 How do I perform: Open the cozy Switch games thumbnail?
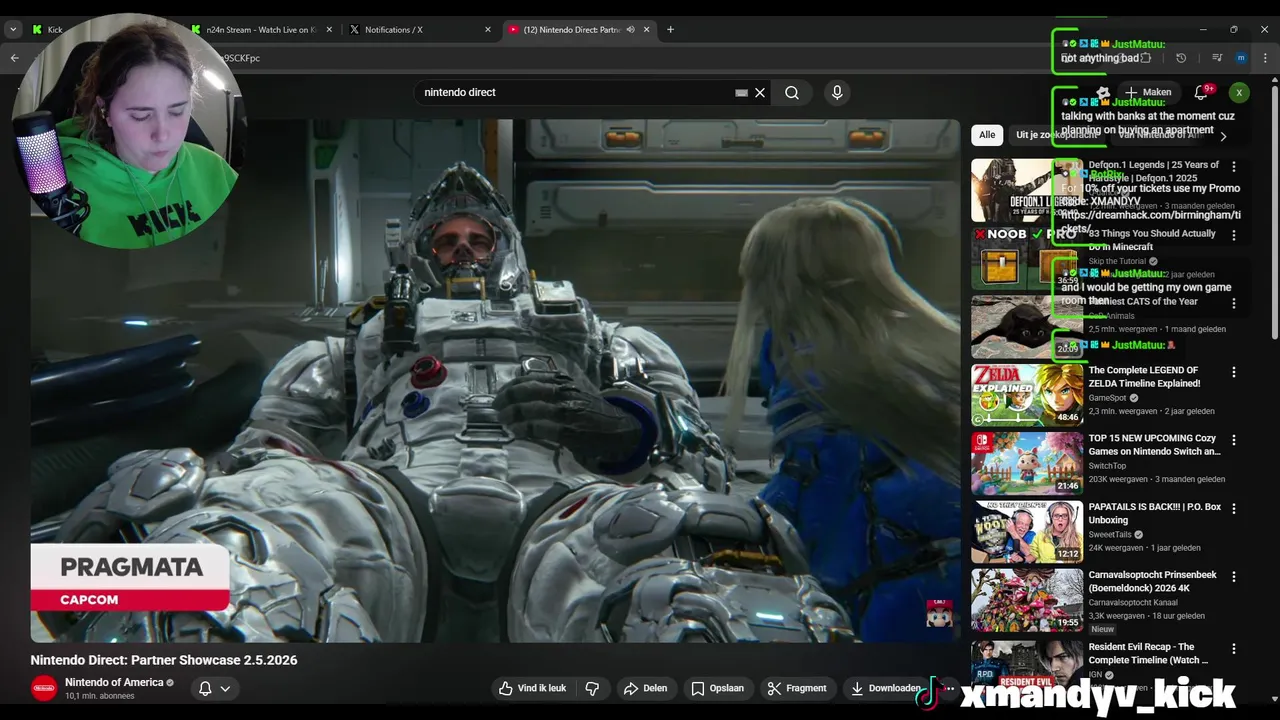click(1026, 463)
